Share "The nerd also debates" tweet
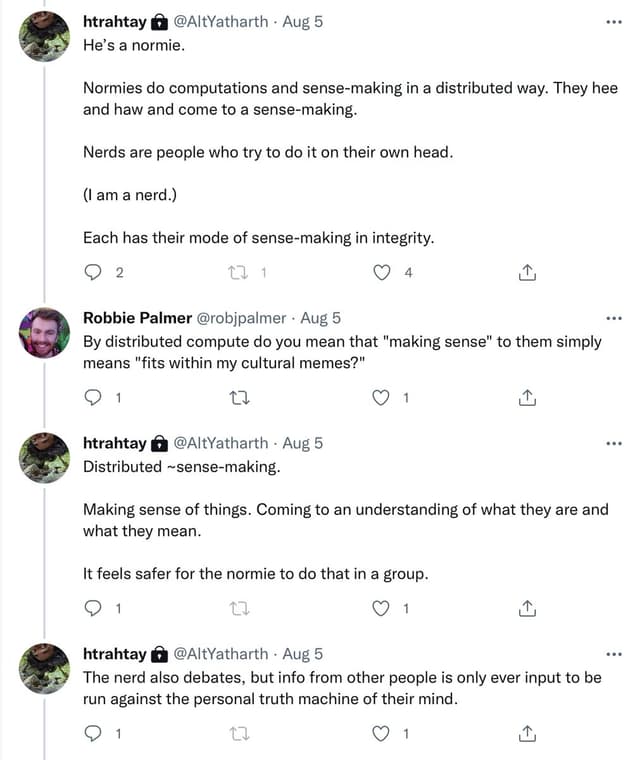640x760 pixels. pyautogui.click(x=528, y=734)
